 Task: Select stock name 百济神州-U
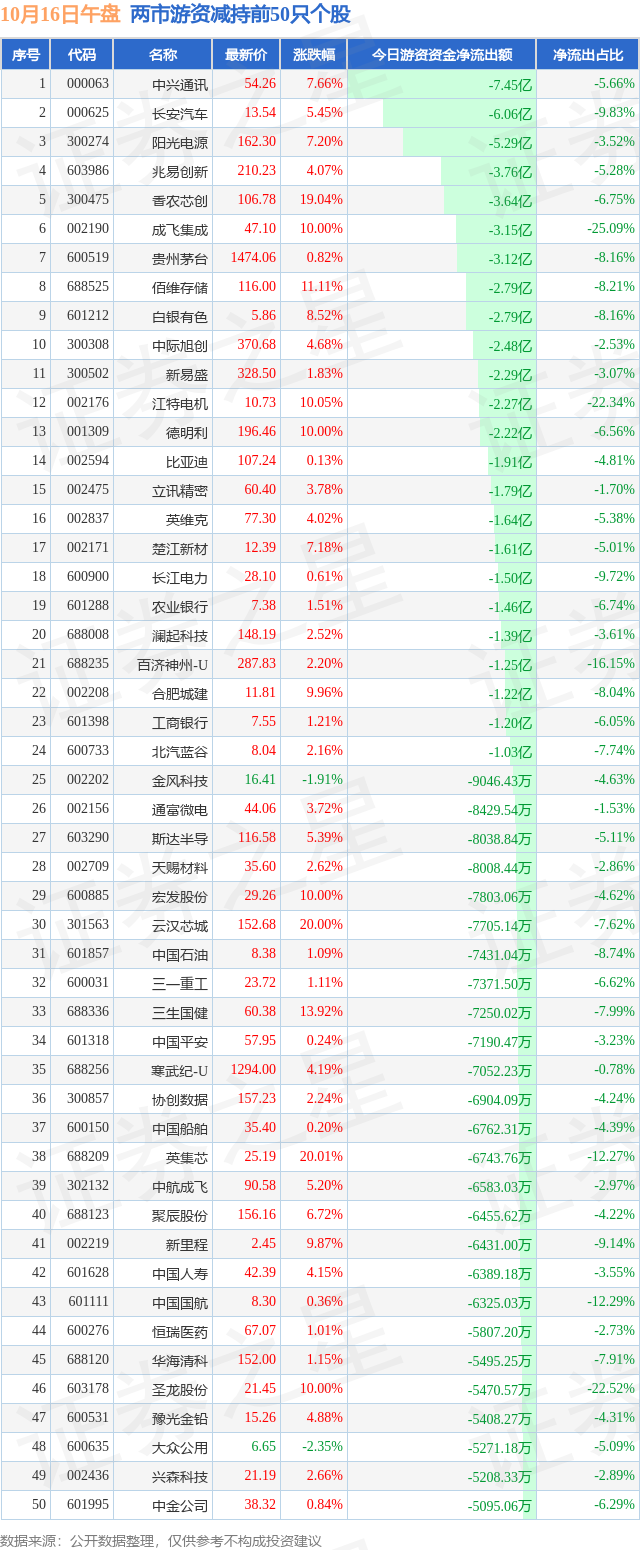[173, 664]
